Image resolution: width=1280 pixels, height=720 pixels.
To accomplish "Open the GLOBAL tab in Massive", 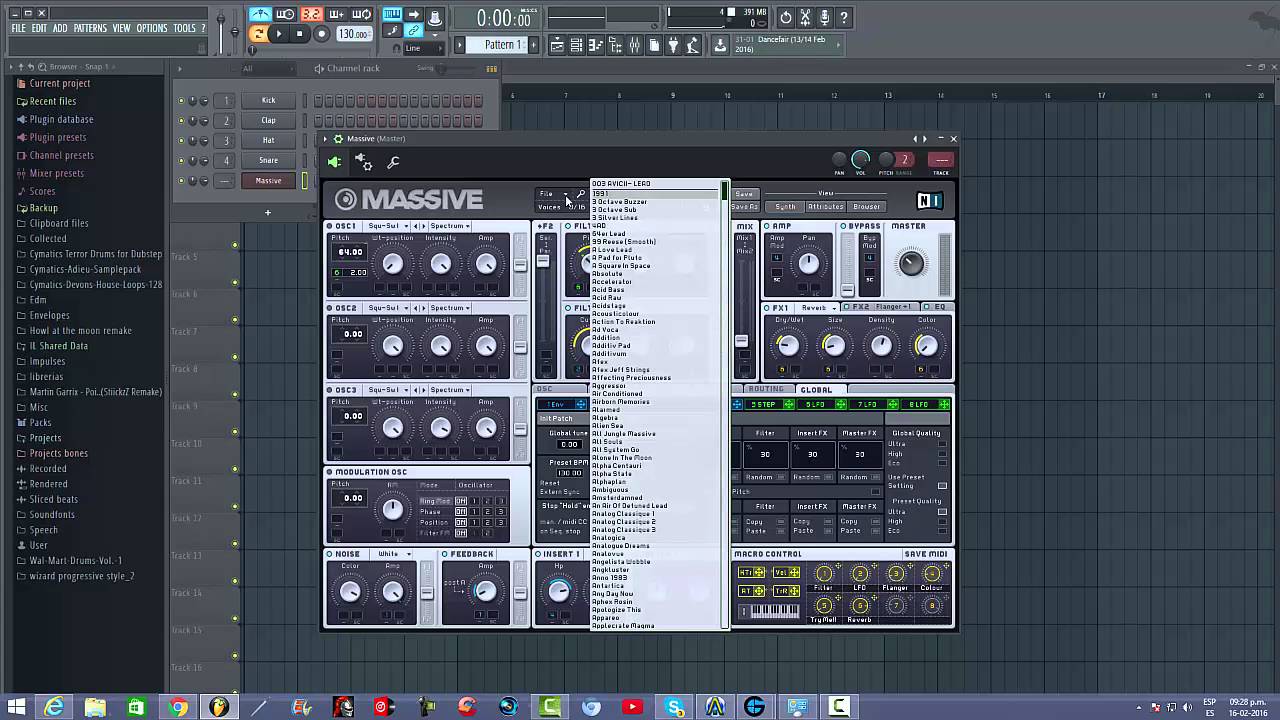I will 816,389.
